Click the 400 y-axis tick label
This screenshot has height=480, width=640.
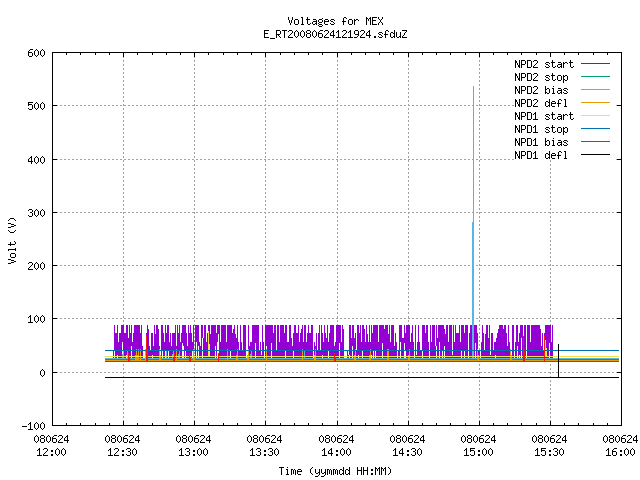click(x=37, y=160)
